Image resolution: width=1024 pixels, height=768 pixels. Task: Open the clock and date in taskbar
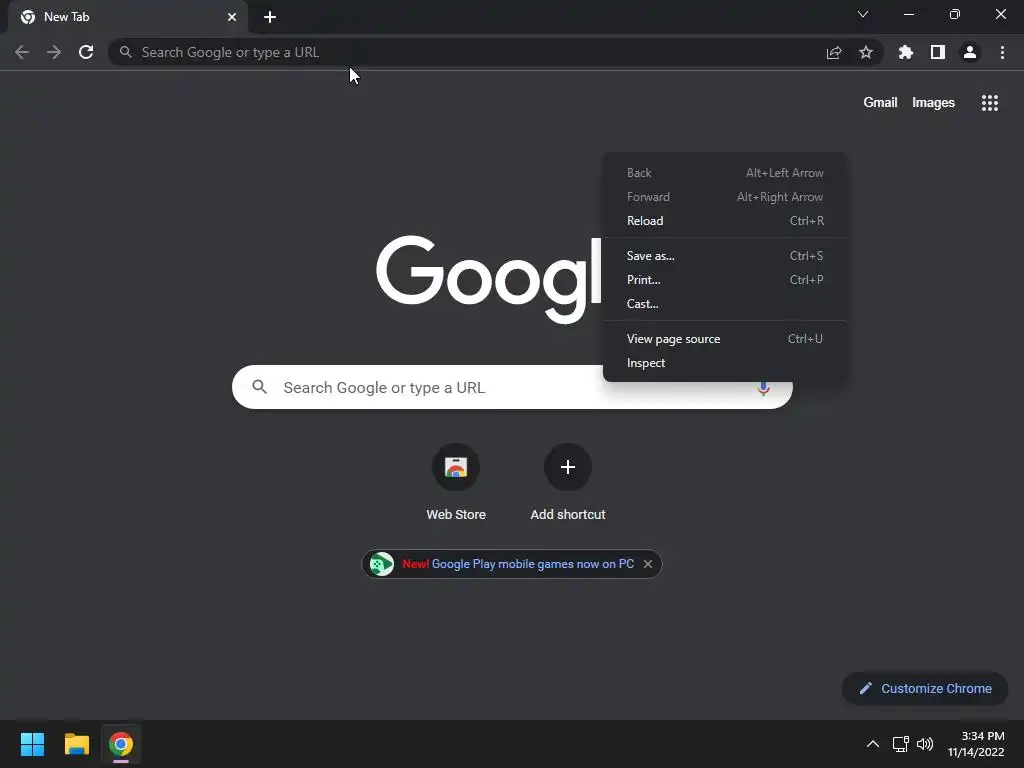976,744
